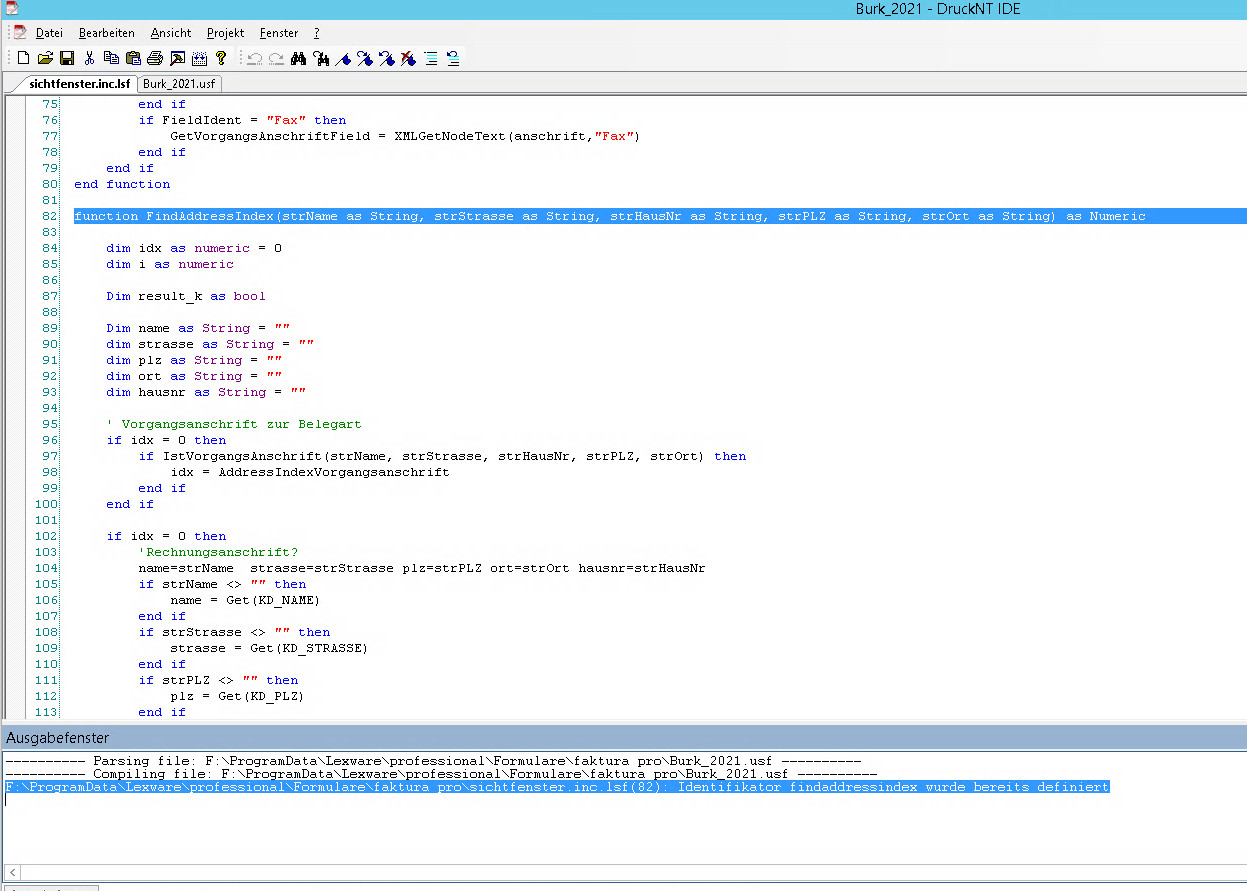This screenshot has width=1247, height=891.
Task: Click the scissors cut icon
Action: 89,58
